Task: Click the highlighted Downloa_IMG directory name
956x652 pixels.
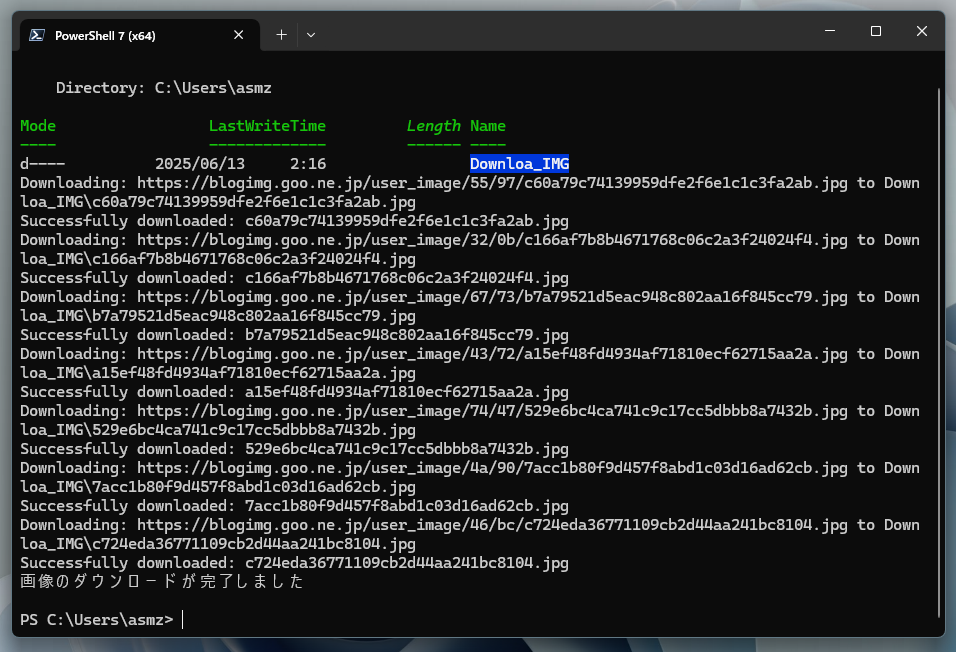Action: coord(519,164)
